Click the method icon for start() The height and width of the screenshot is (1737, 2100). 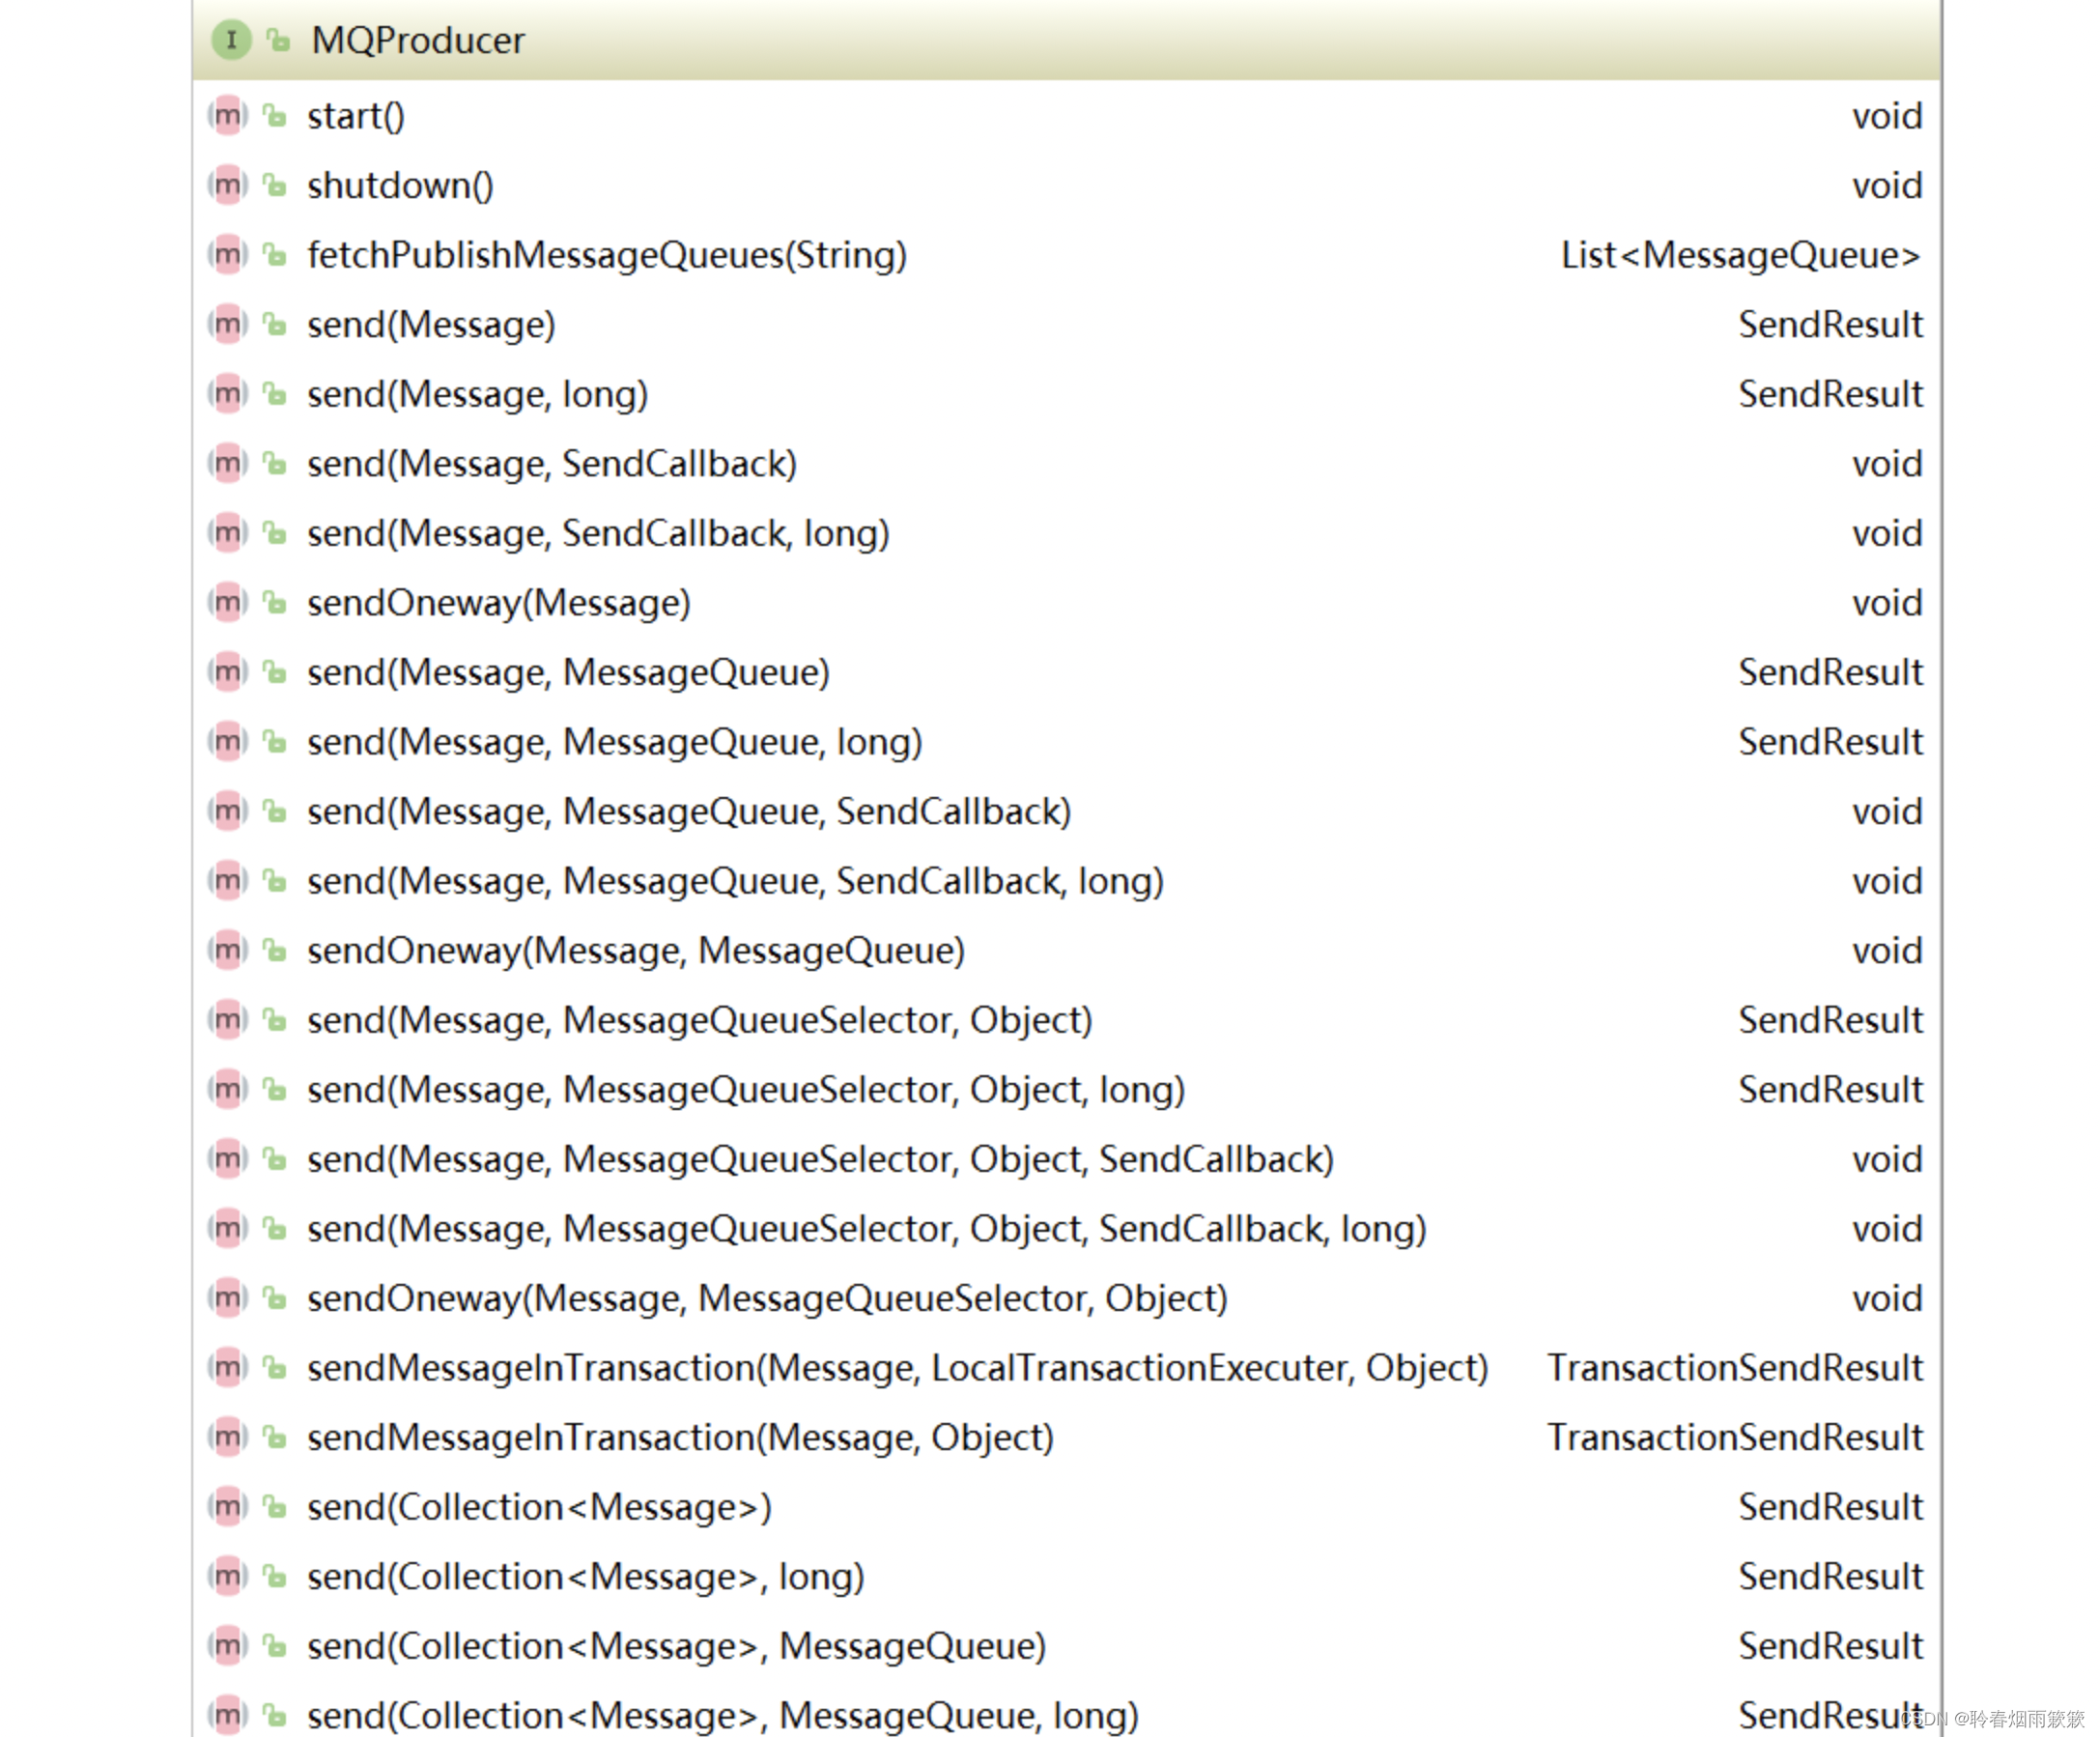tap(228, 116)
